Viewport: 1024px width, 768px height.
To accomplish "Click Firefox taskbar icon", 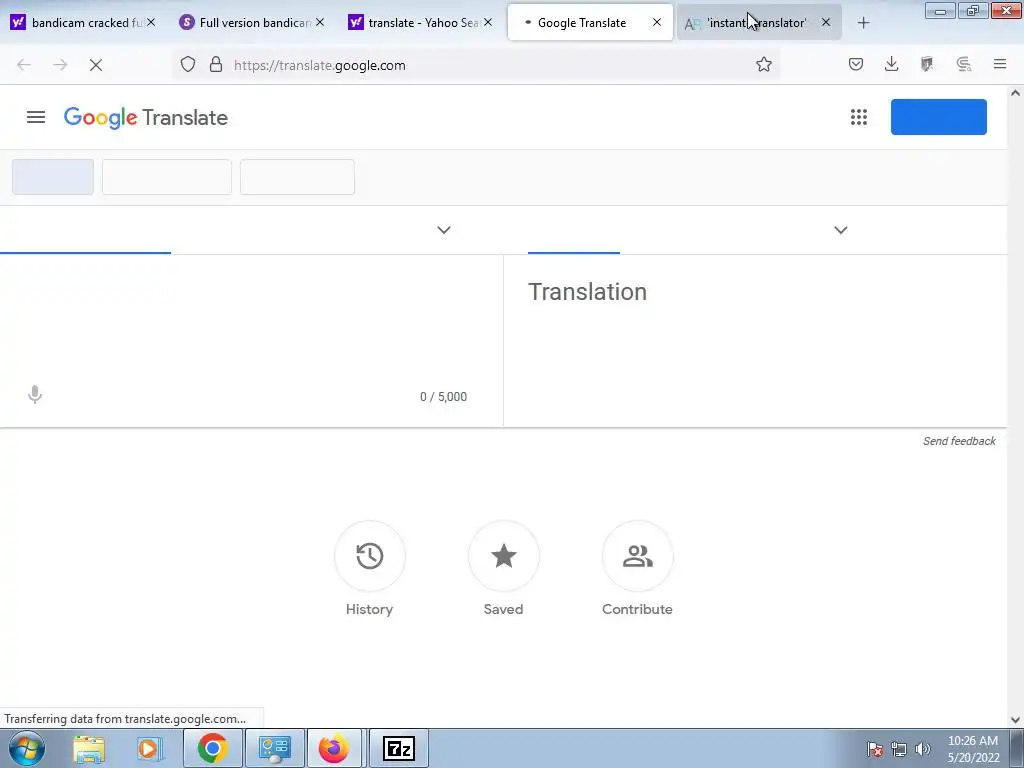I will (x=334, y=748).
